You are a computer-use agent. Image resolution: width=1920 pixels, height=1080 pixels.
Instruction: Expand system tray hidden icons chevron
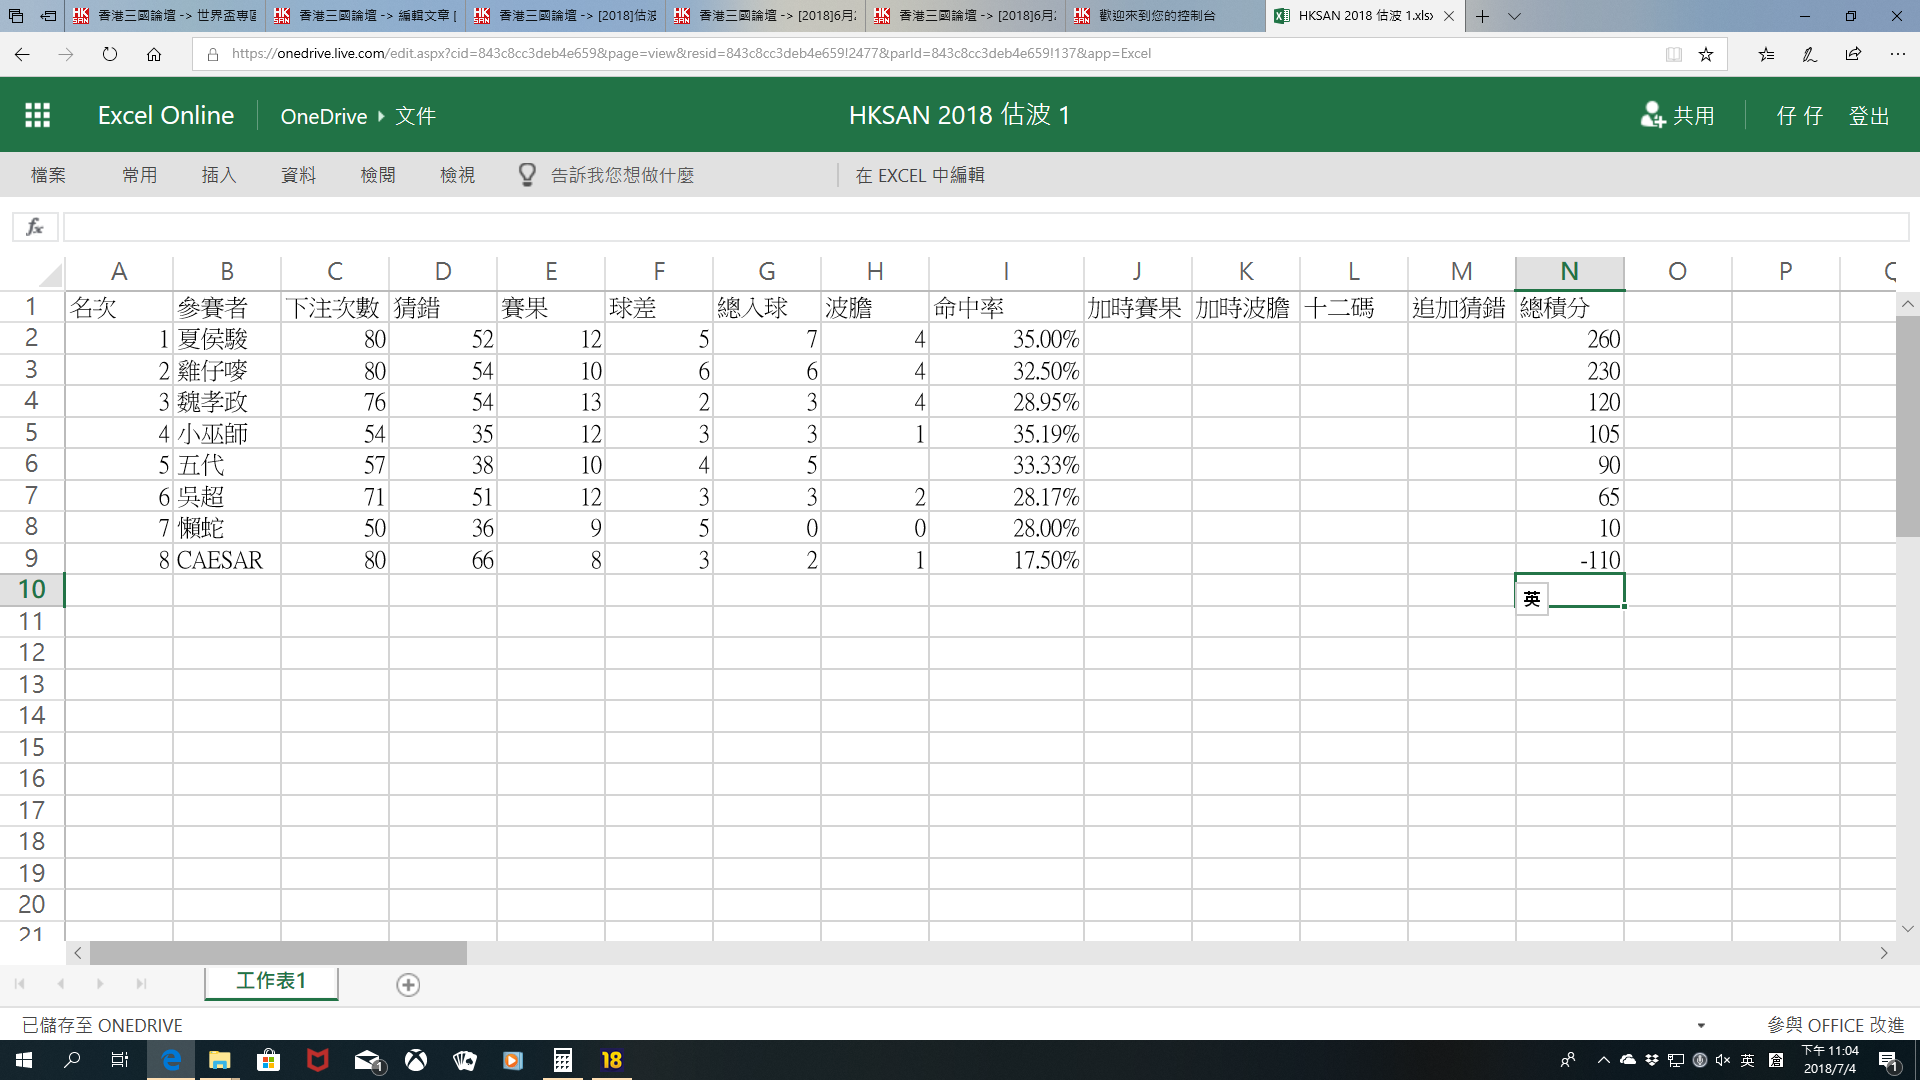pos(1603,1060)
